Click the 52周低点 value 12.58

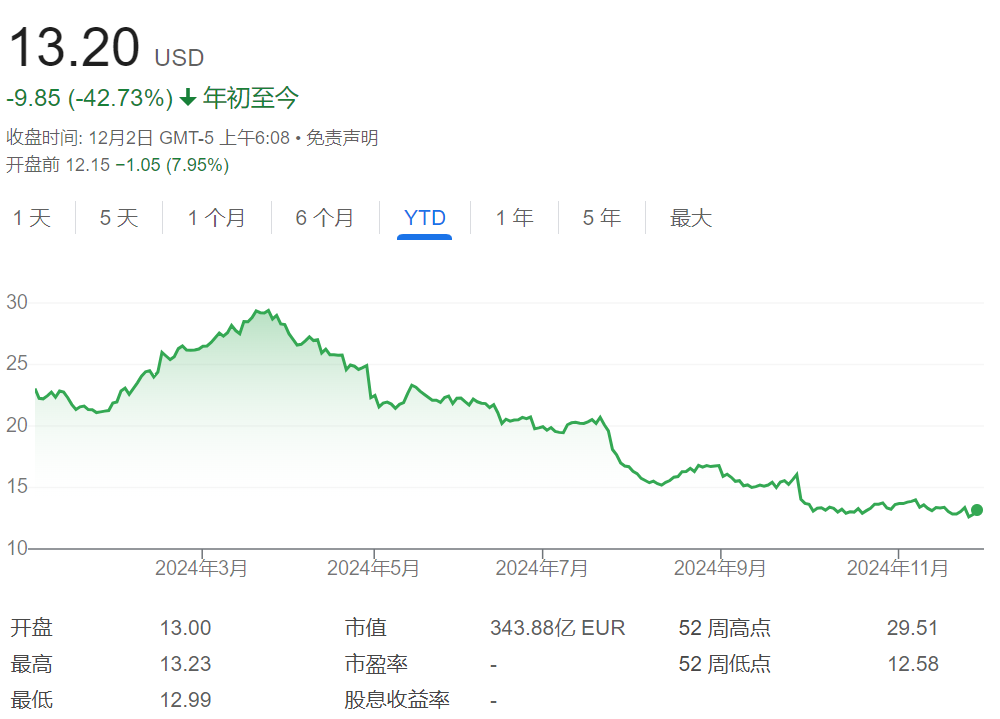coord(915,663)
